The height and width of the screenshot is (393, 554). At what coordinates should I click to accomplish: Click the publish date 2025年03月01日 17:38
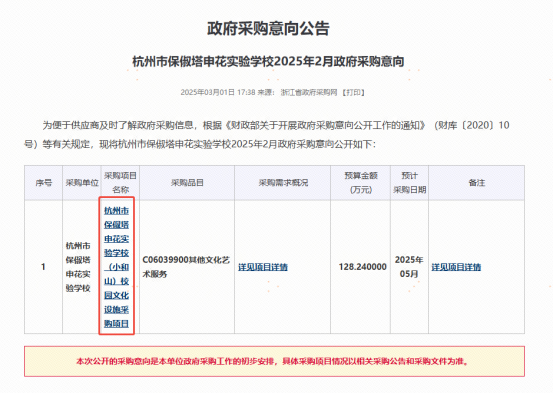(218, 93)
